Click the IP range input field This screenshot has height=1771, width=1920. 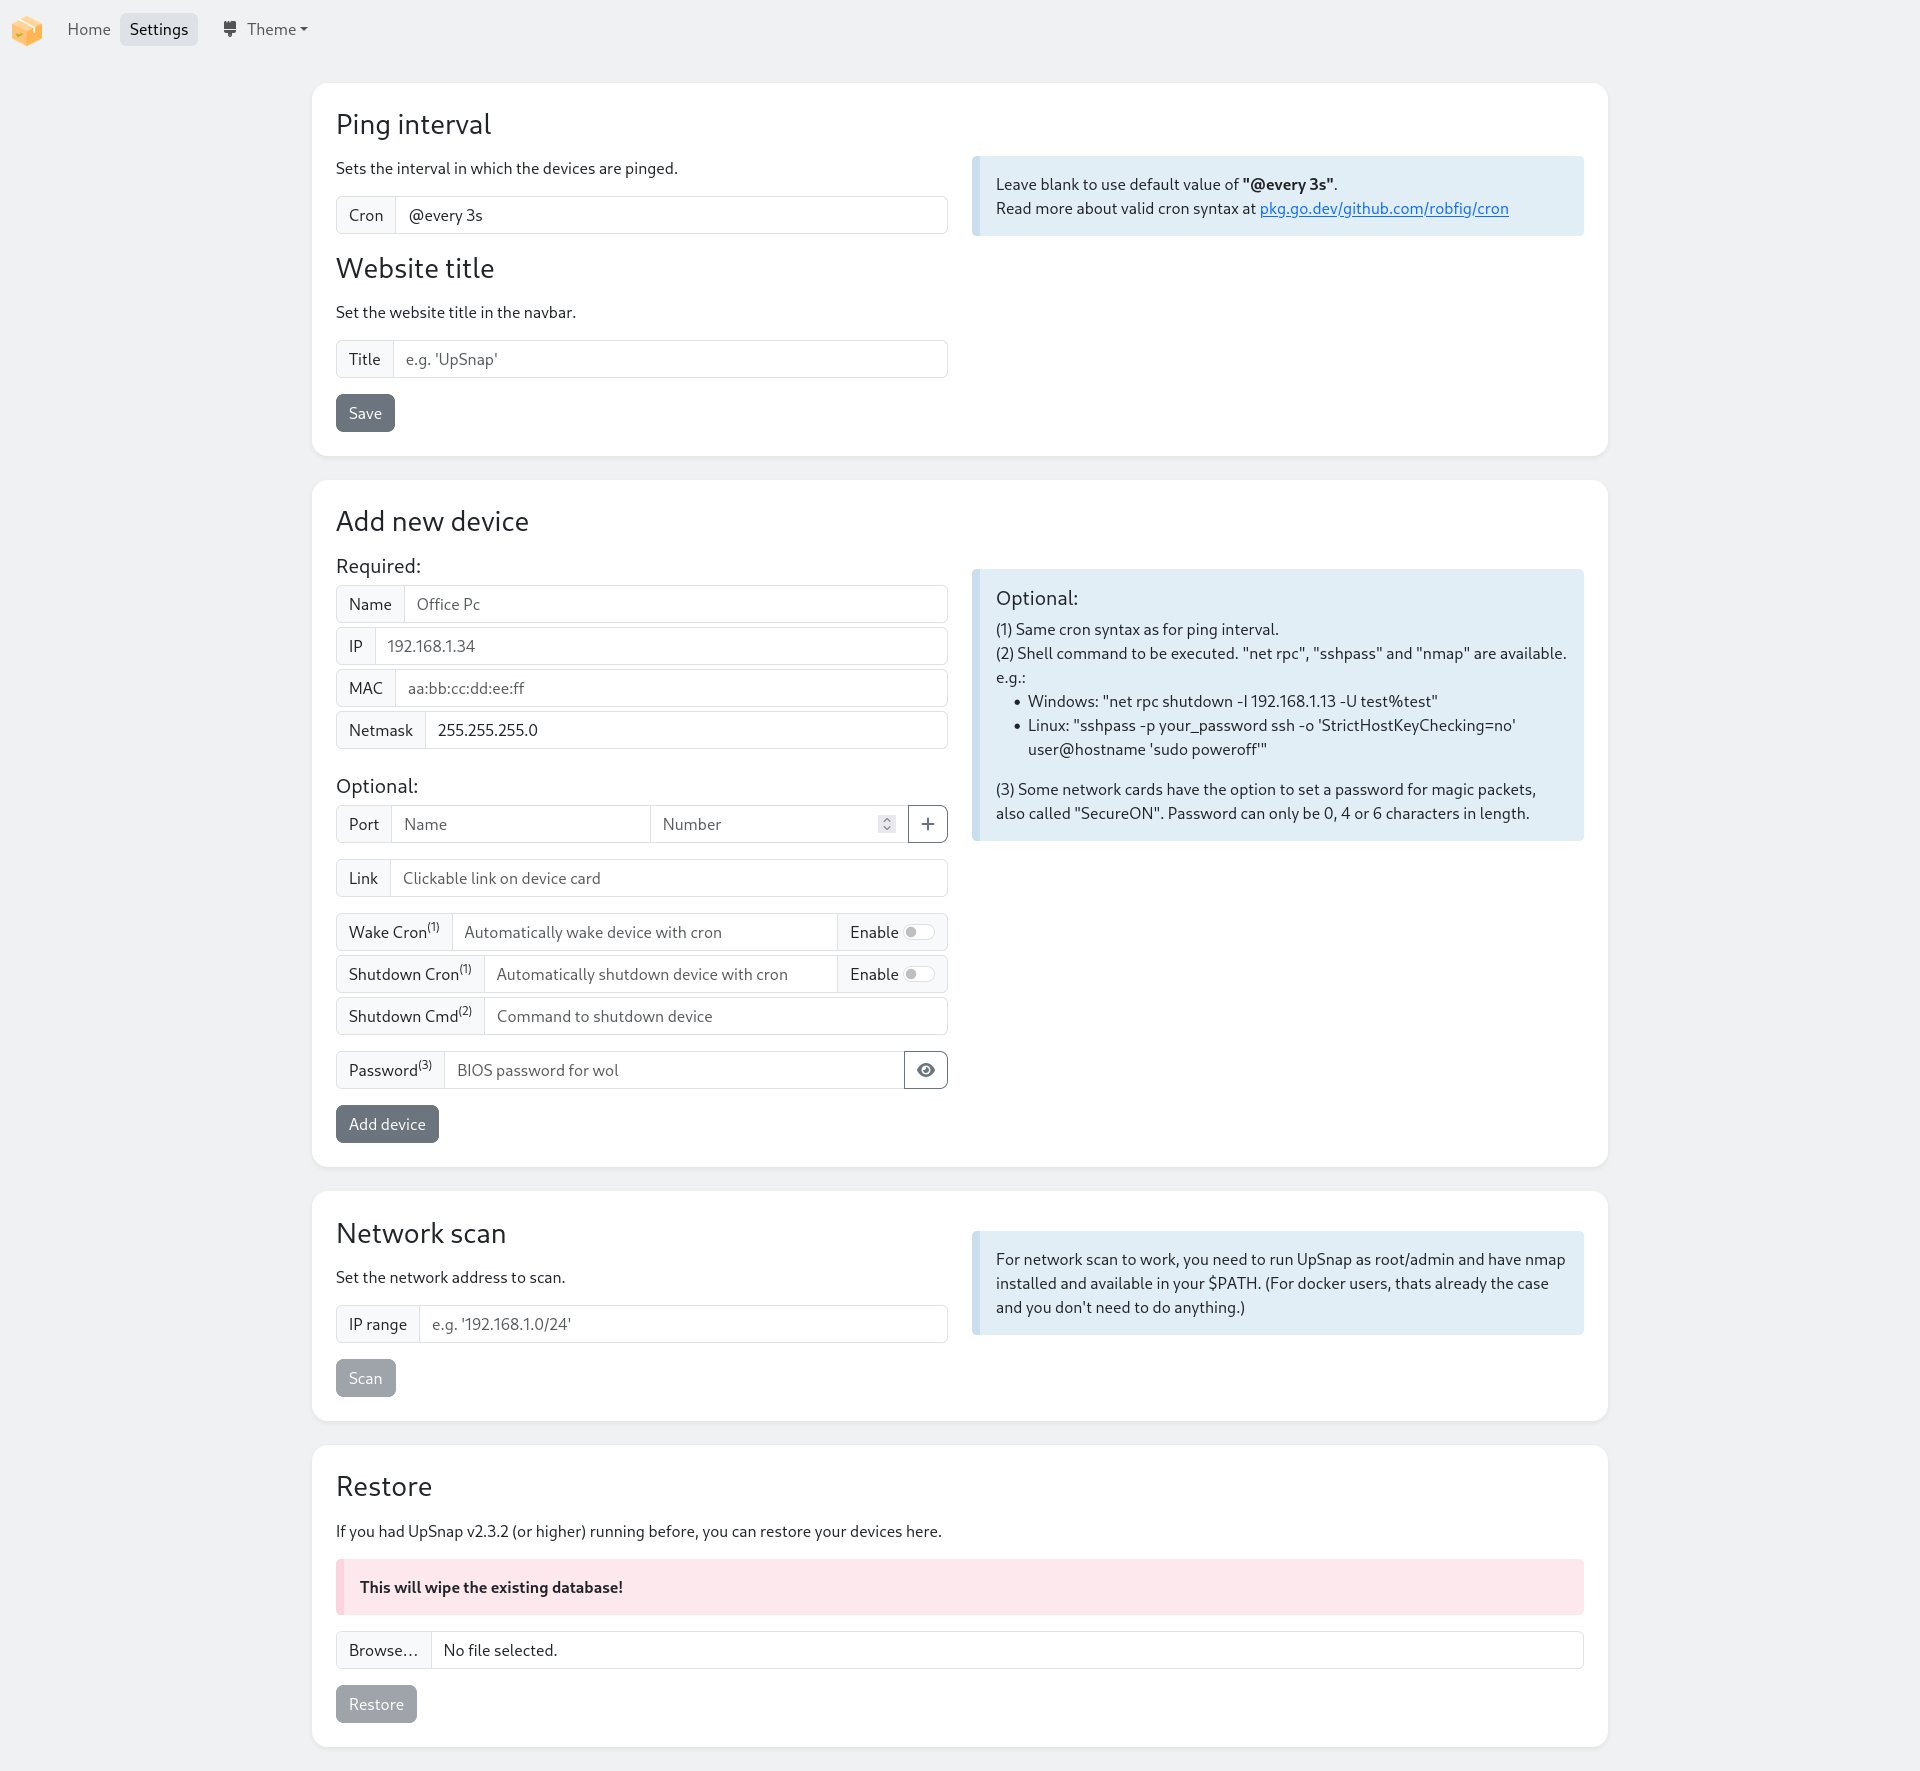pyautogui.click(x=682, y=1324)
